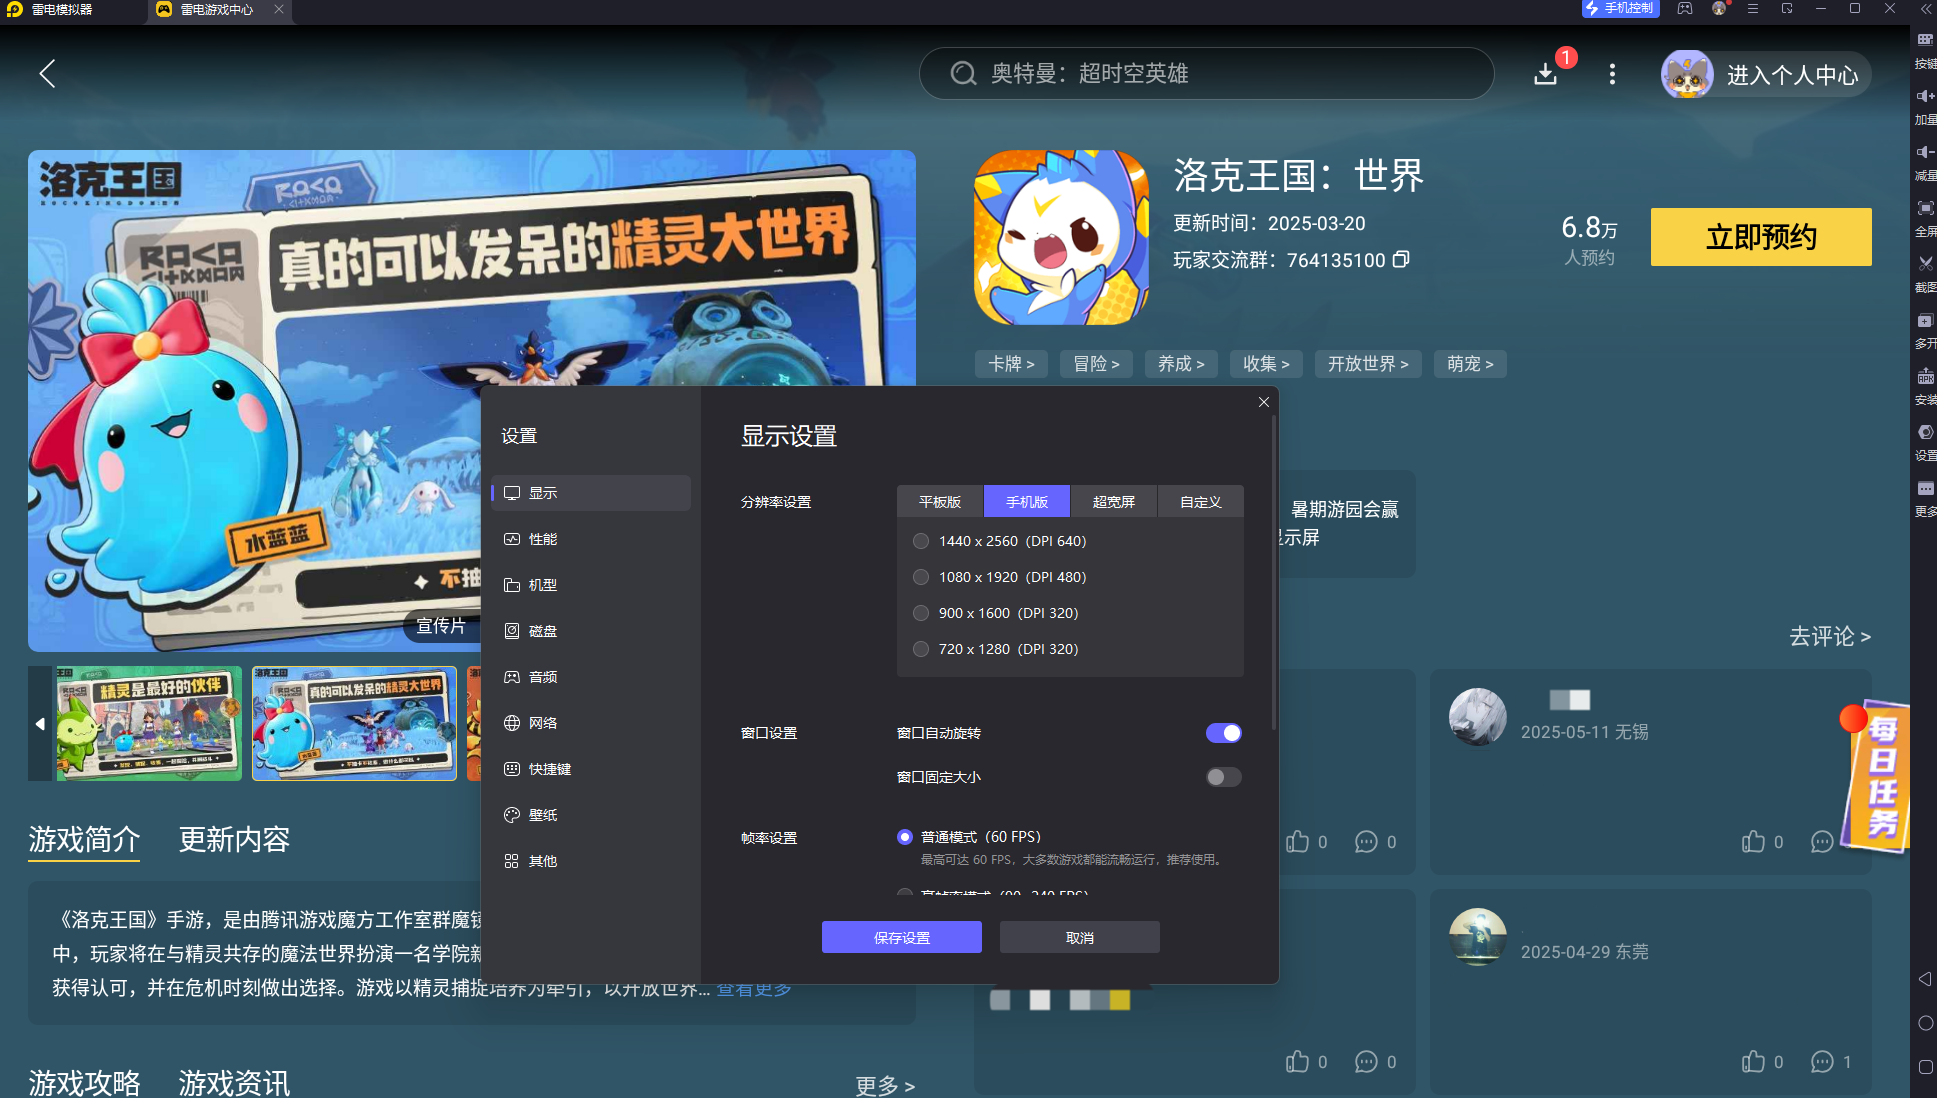Click 去评论 > link
The height and width of the screenshot is (1098, 1937).
coord(1829,636)
